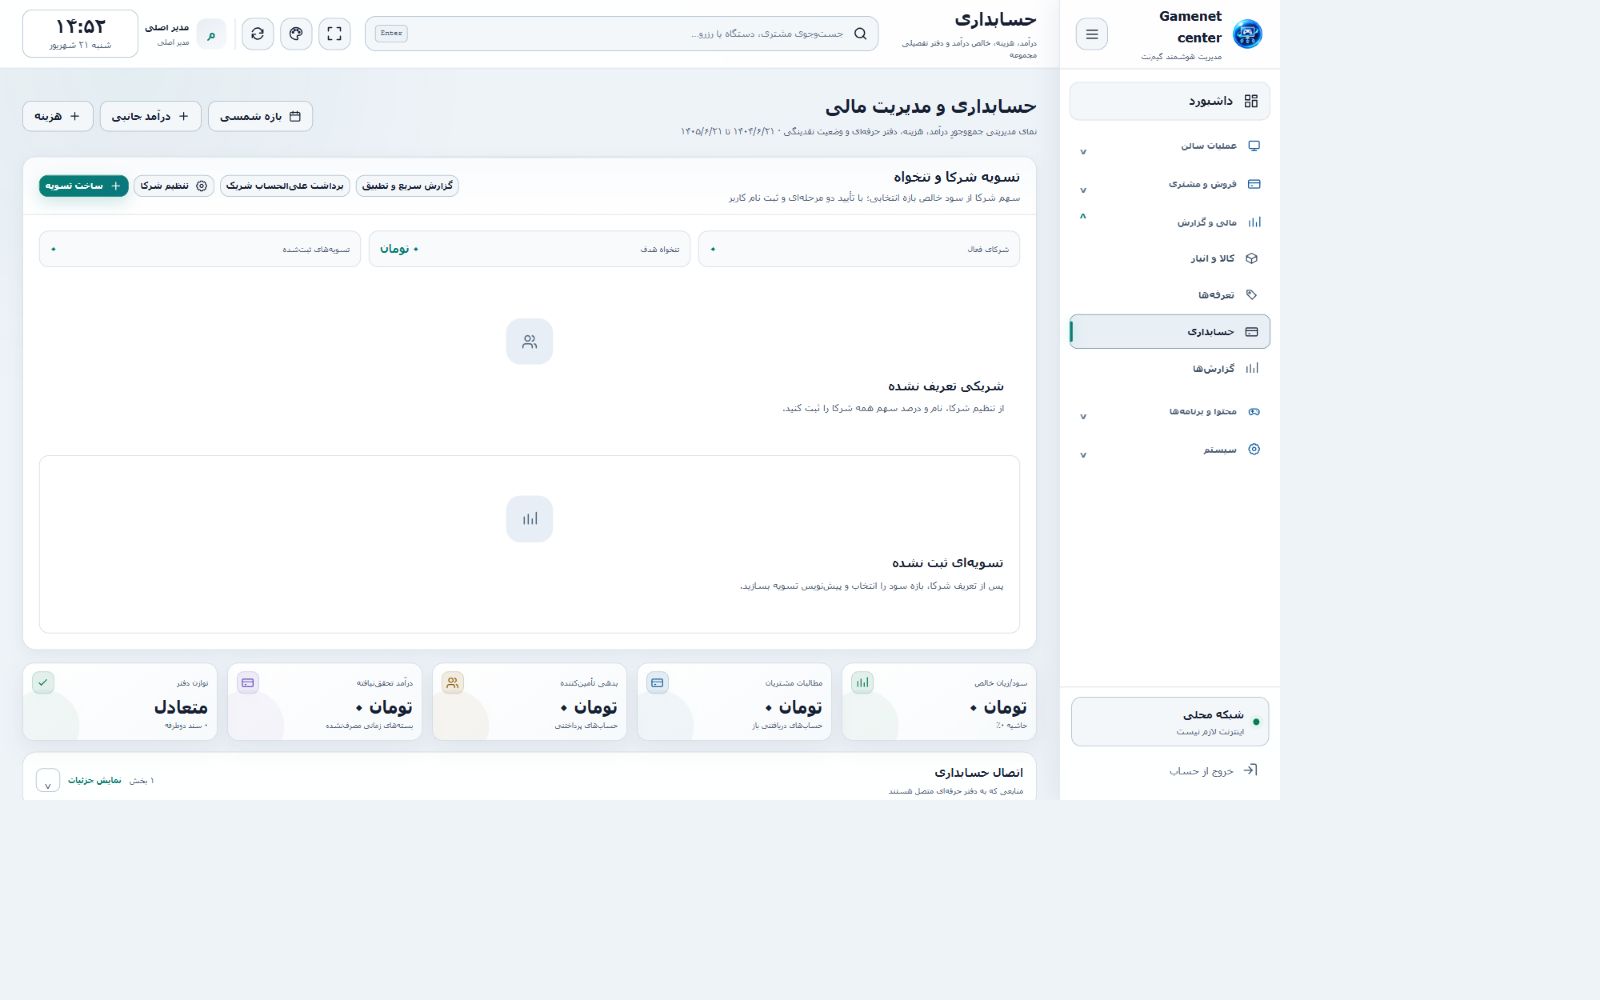Image resolution: width=1600 pixels, height=1000 pixels.
Task: Open the داشبورد sidebar item
Action: click(x=1170, y=101)
